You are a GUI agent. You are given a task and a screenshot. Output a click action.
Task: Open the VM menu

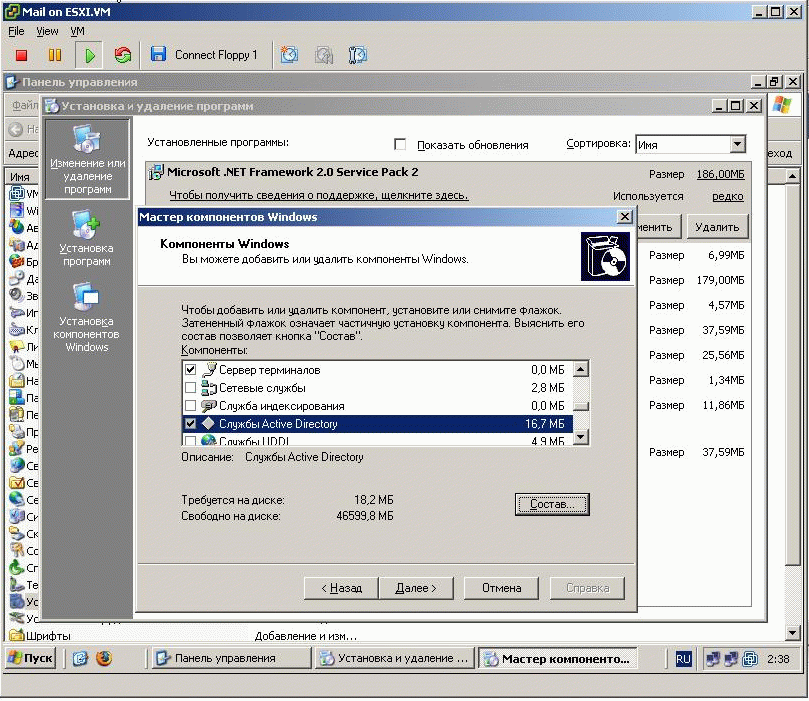pyautogui.click(x=77, y=31)
